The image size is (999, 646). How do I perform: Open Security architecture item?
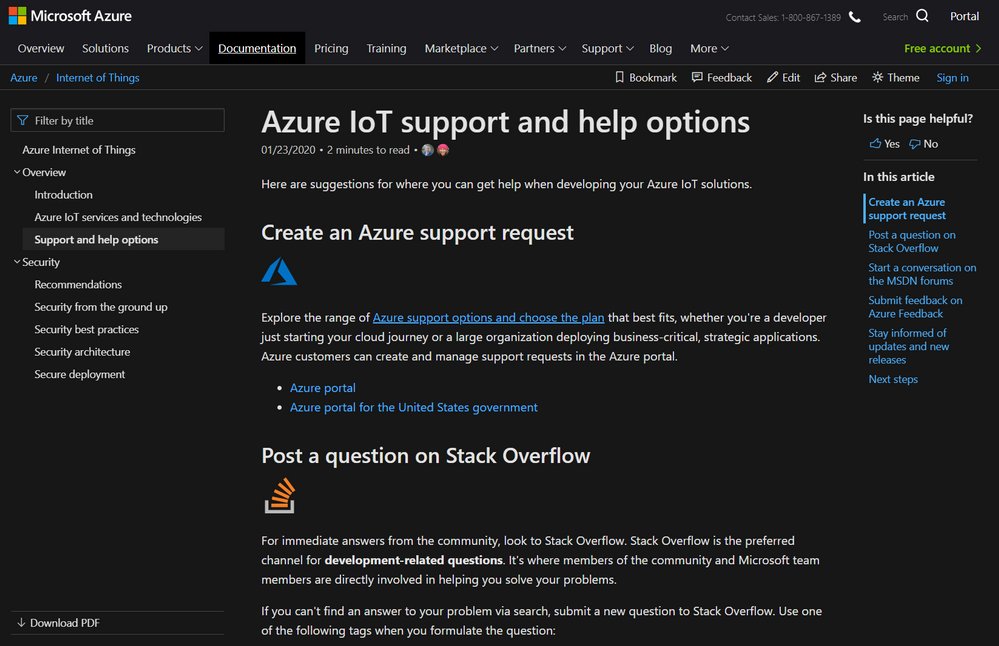82,351
